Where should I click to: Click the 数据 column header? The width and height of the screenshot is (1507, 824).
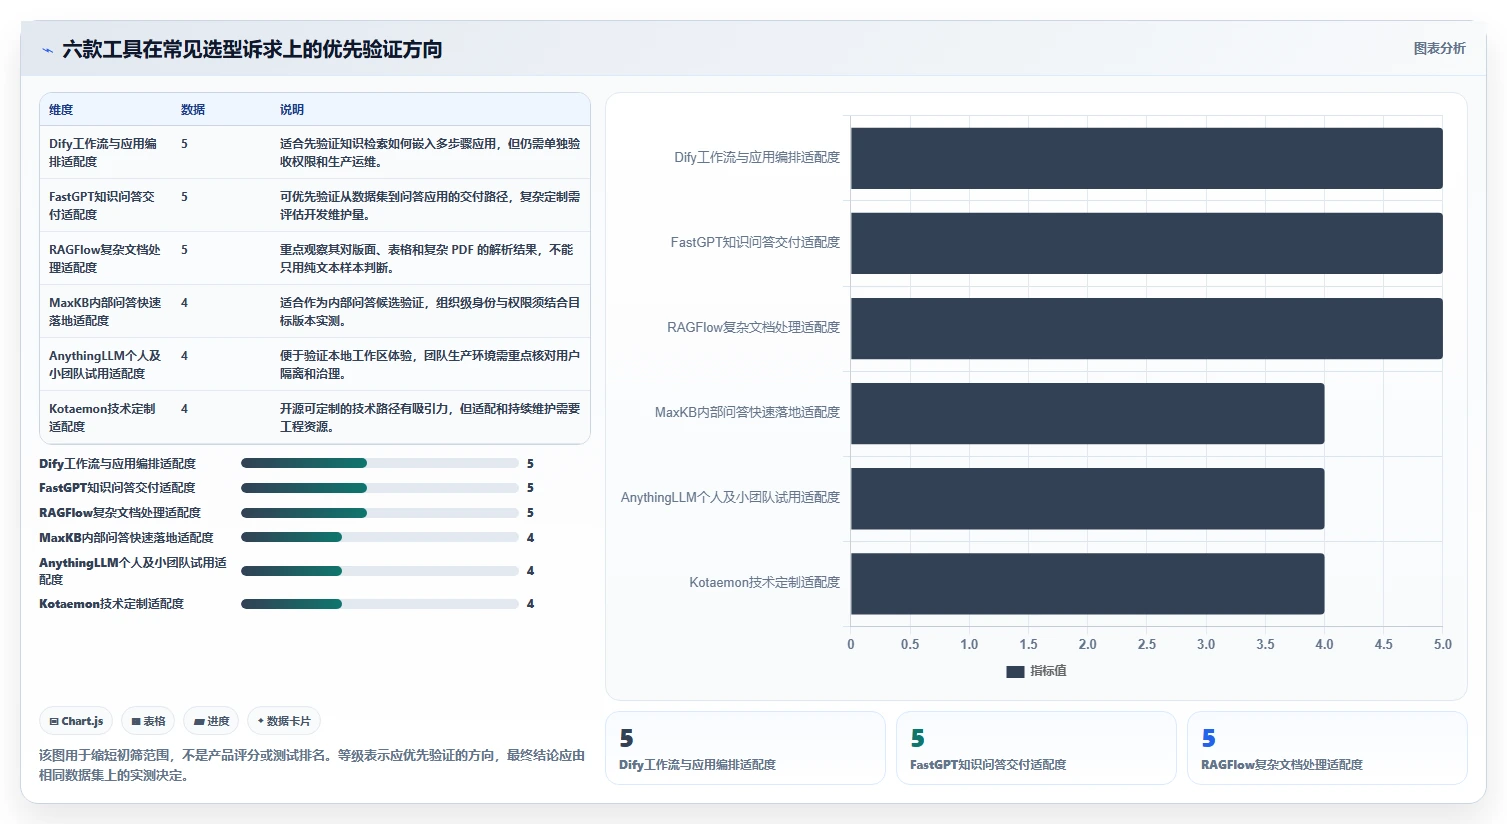point(193,110)
